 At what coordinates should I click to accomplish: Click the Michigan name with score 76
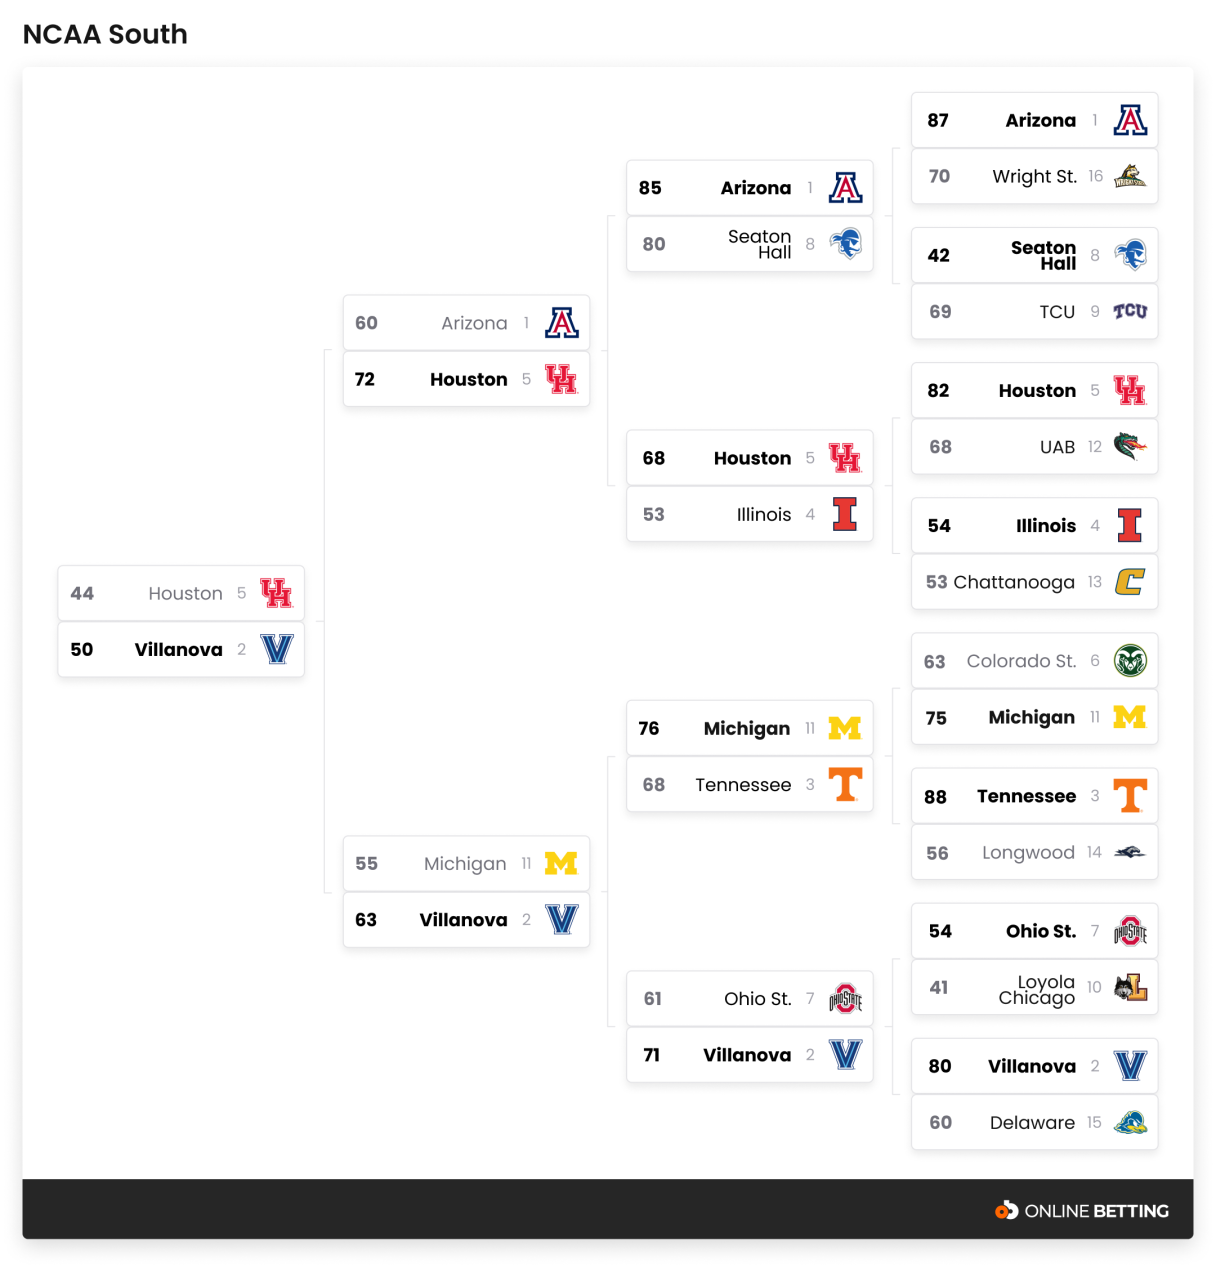pos(746,729)
